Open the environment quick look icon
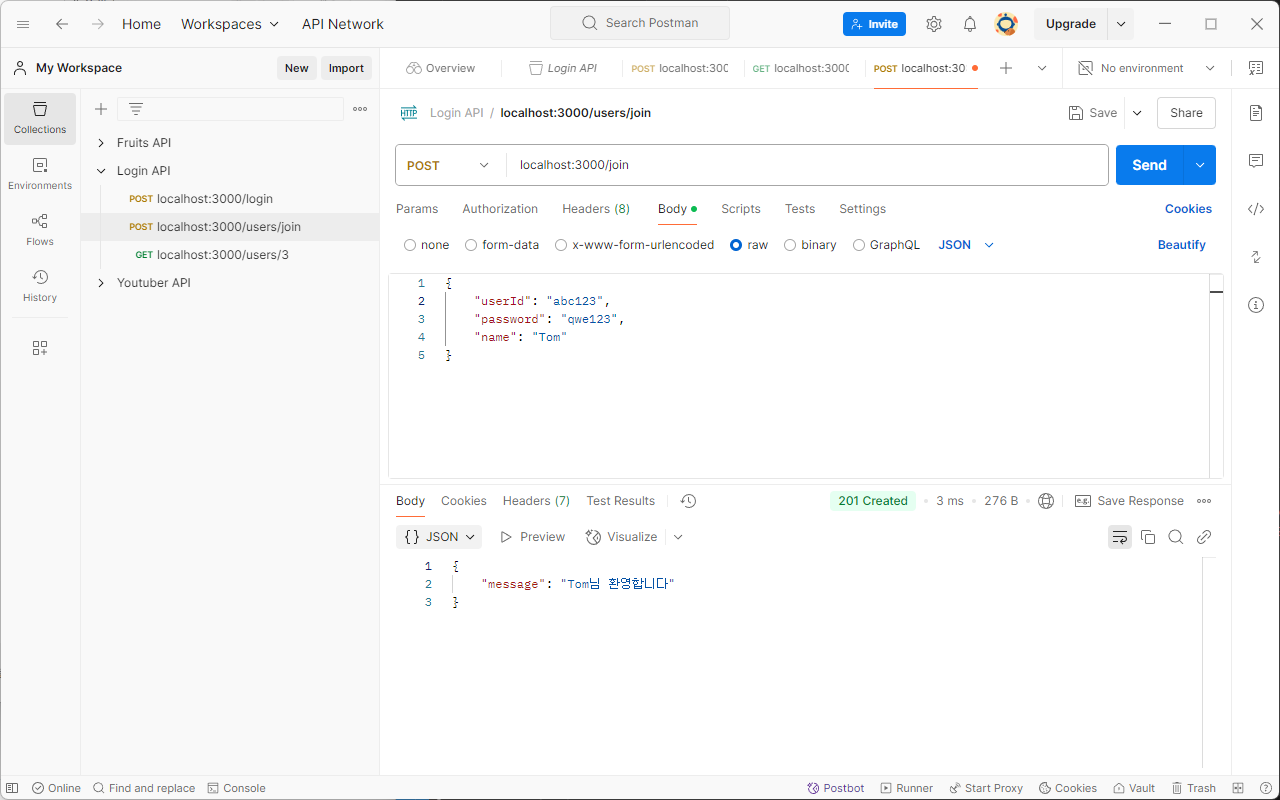 (x=1256, y=68)
